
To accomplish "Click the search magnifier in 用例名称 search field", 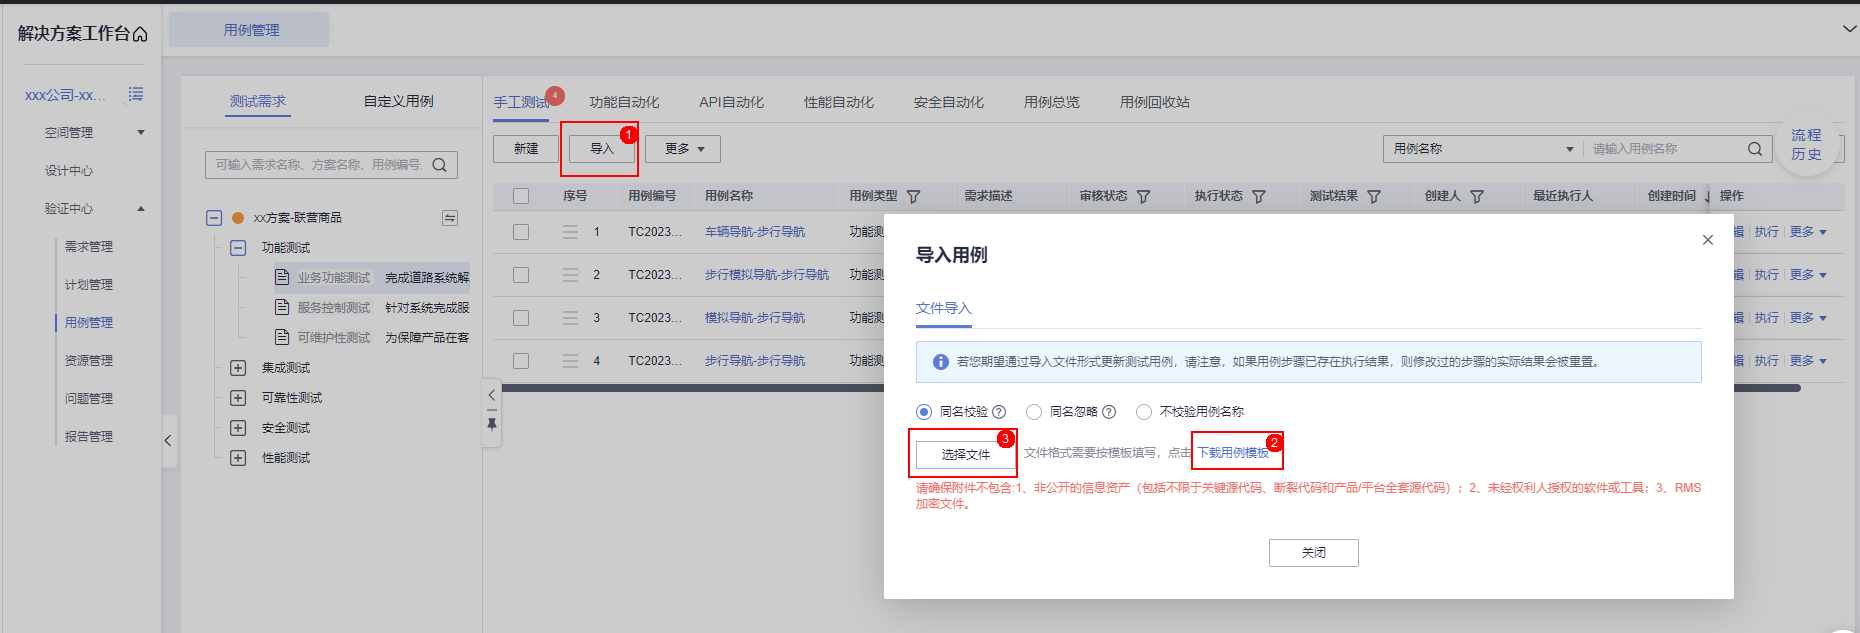I will click(1754, 149).
